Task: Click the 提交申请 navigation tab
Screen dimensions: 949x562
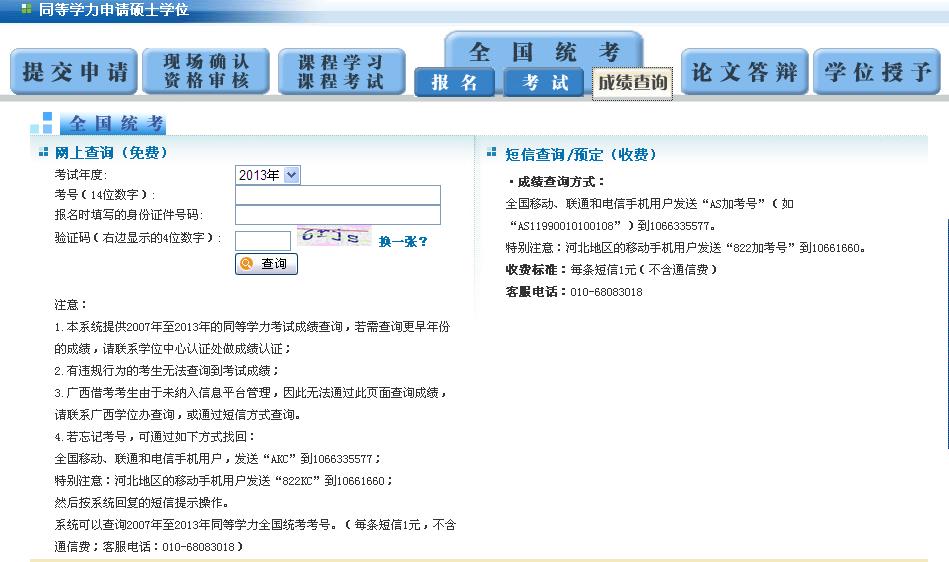Action: [74, 72]
